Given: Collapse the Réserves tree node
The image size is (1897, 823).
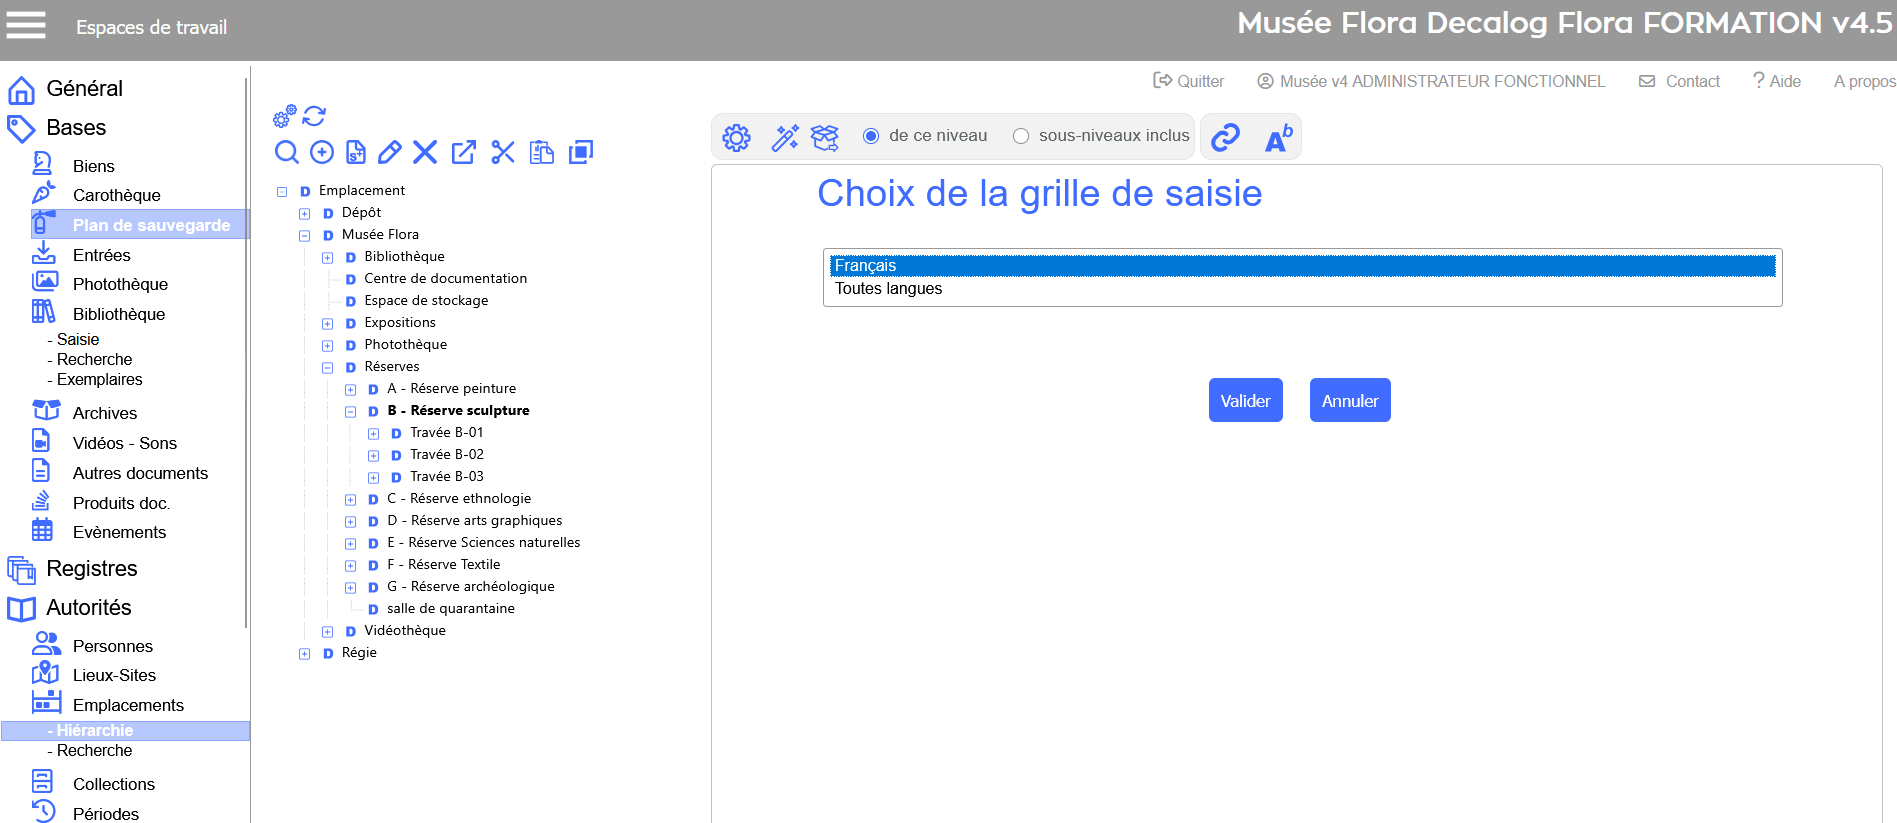Looking at the screenshot, I should point(327,367).
